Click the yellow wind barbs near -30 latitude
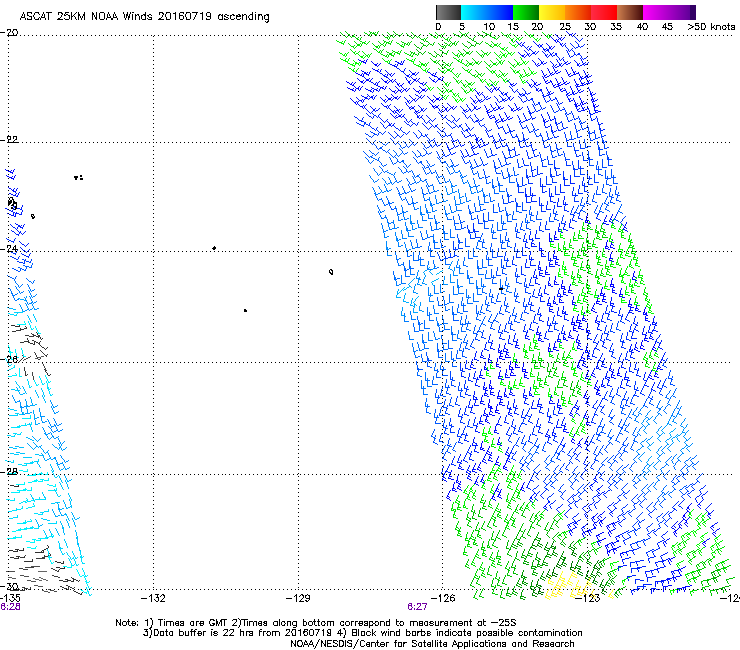Viewport: 740px width, 650px height. pyautogui.click(x=569, y=585)
